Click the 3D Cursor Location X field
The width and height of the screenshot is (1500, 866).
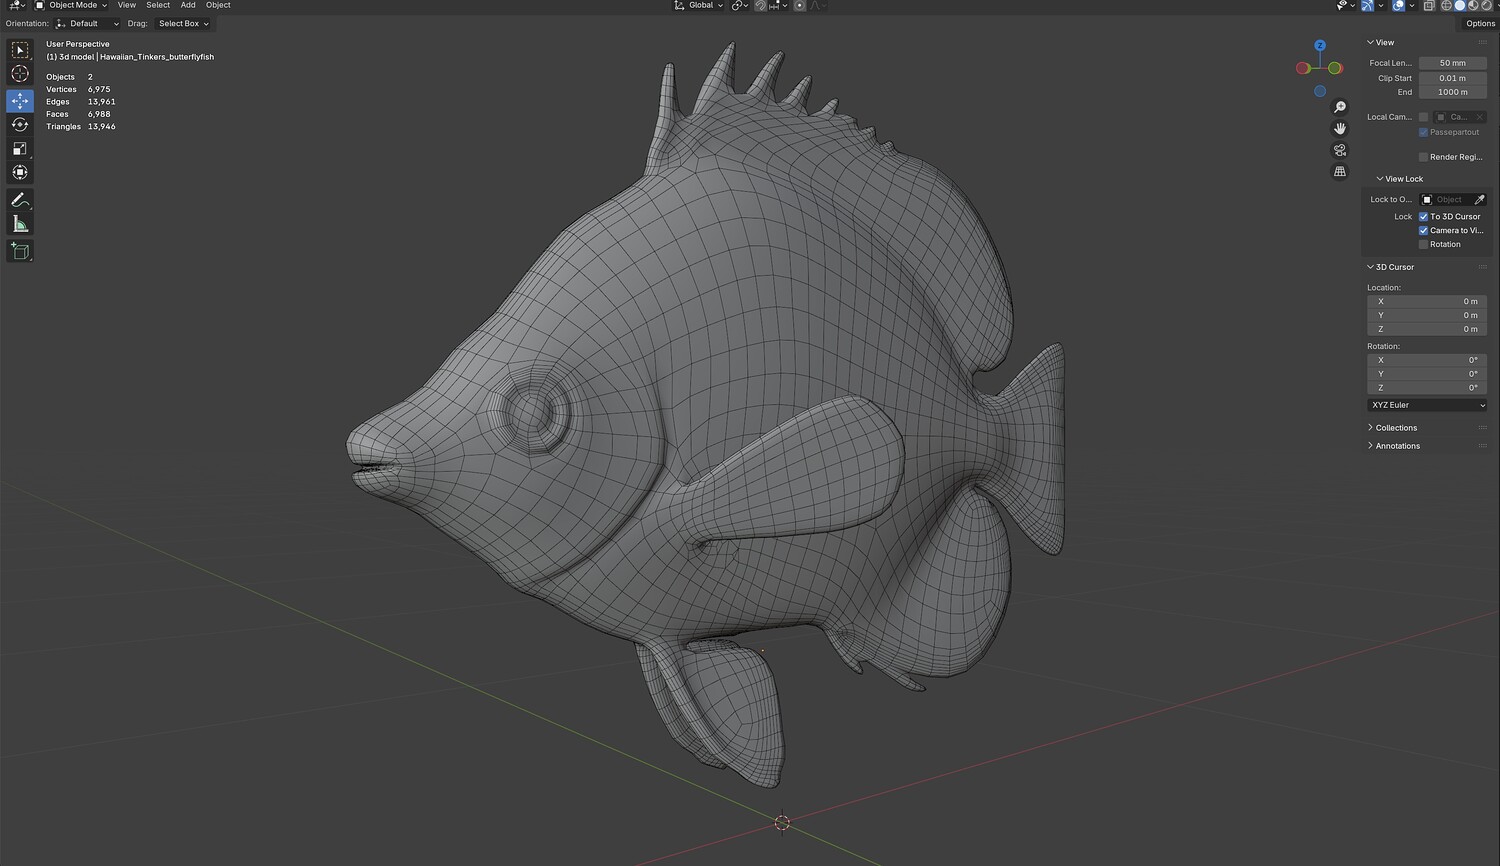coord(1427,301)
